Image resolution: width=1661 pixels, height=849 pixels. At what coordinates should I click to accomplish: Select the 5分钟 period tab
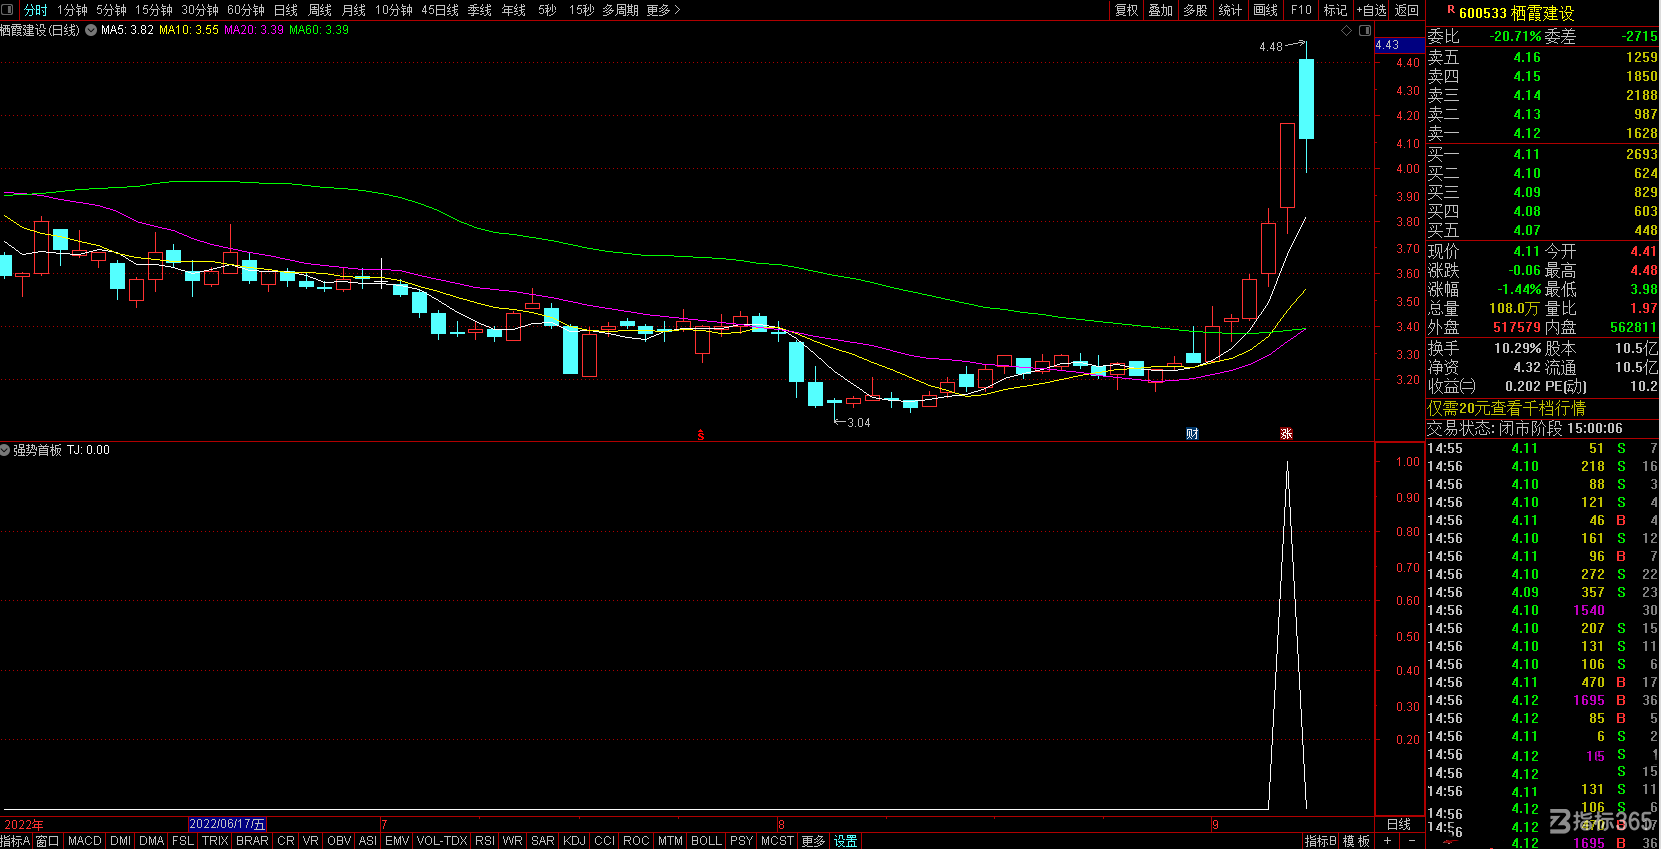point(111,10)
